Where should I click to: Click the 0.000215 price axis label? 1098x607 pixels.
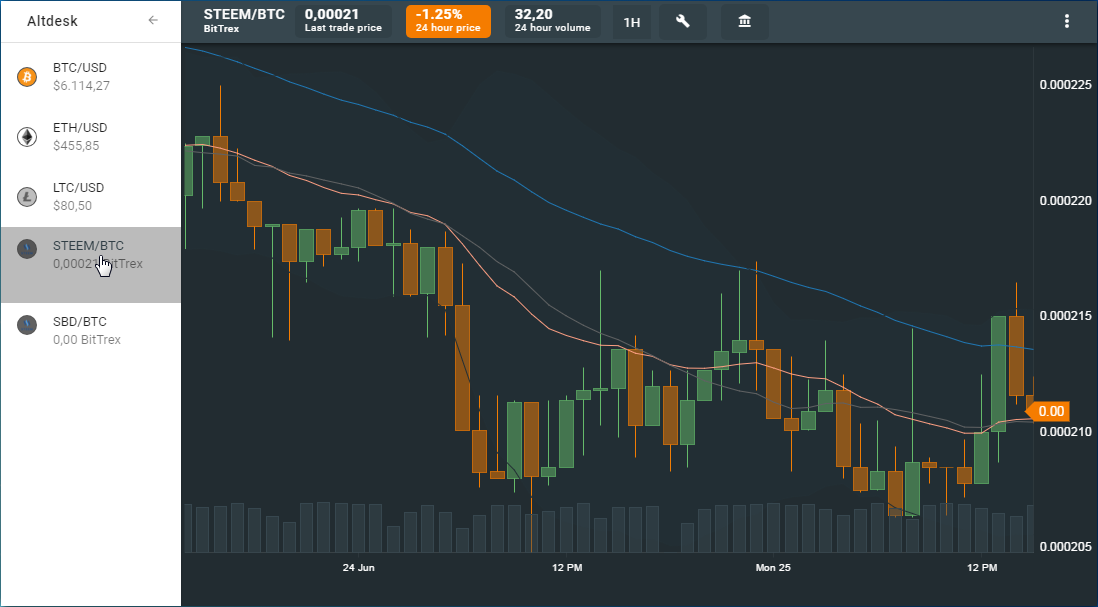tap(1065, 316)
